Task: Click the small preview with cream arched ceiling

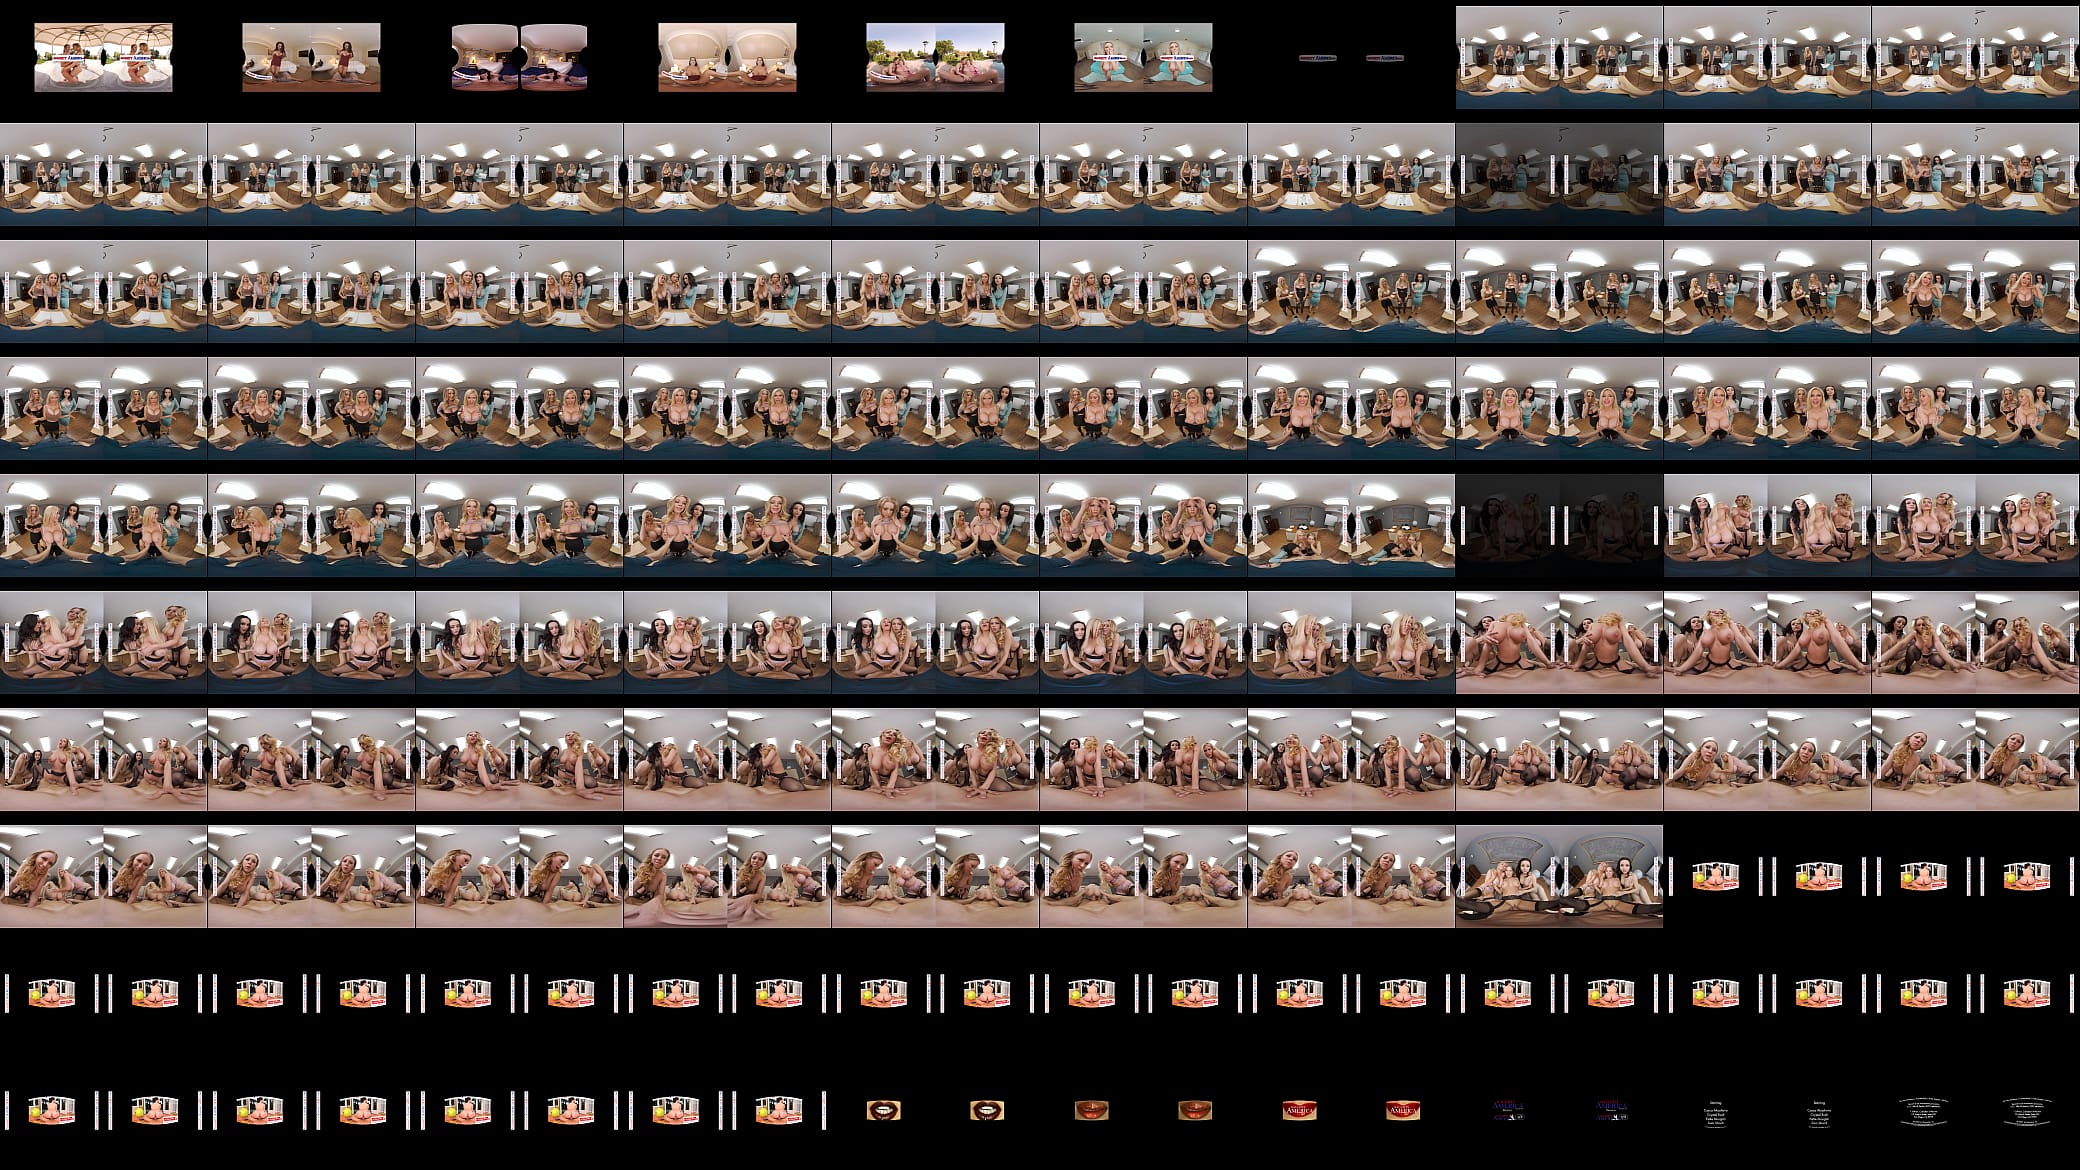Action: pyautogui.click(x=727, y=58)
